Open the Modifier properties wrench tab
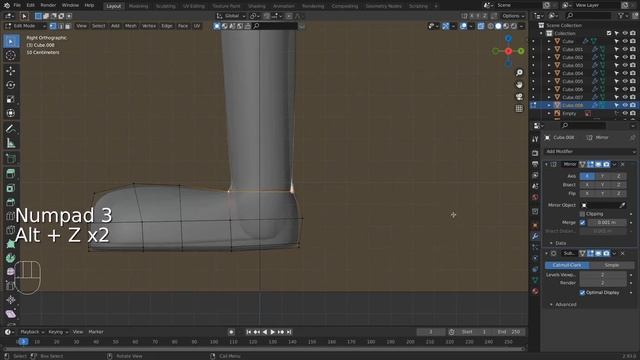This screenshot has height=360, width=640. [x=535, y=236]
